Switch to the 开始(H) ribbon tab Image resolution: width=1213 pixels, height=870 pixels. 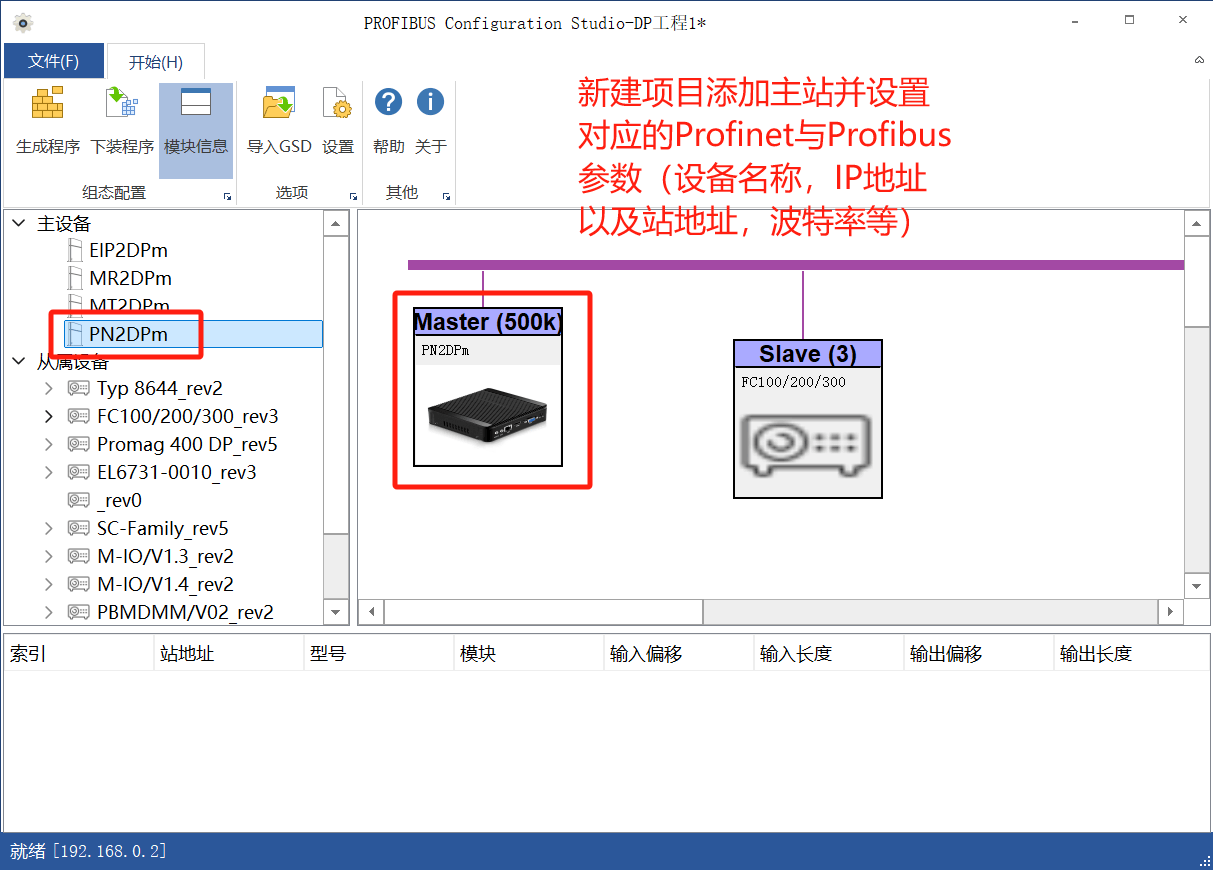[156, 61]
